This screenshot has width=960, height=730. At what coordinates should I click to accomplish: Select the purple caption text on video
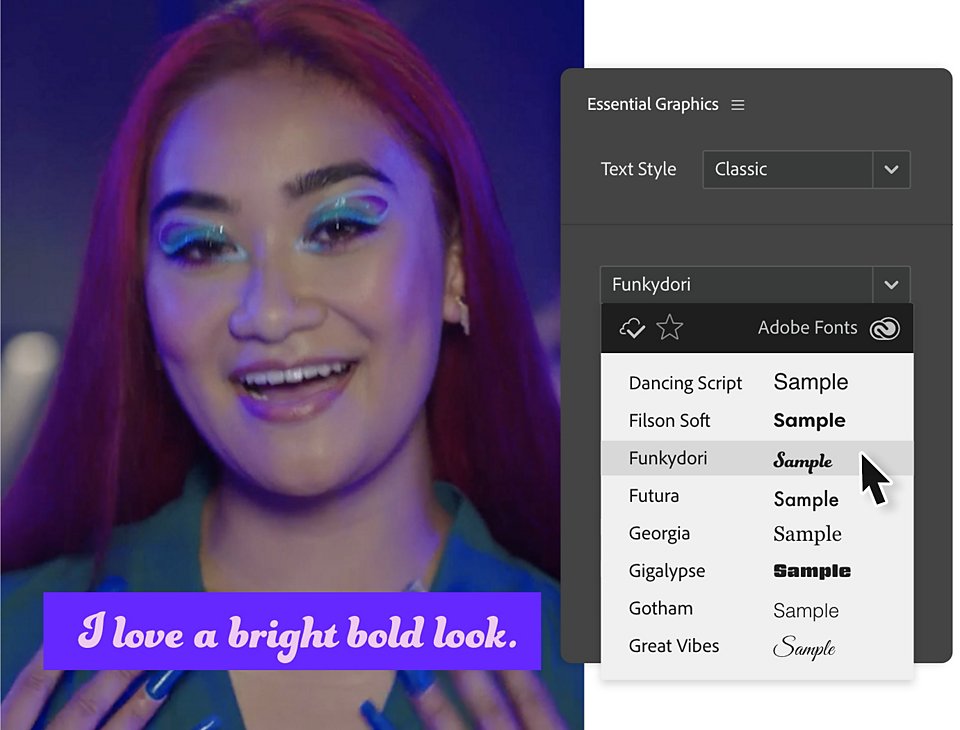click(298, 633)
